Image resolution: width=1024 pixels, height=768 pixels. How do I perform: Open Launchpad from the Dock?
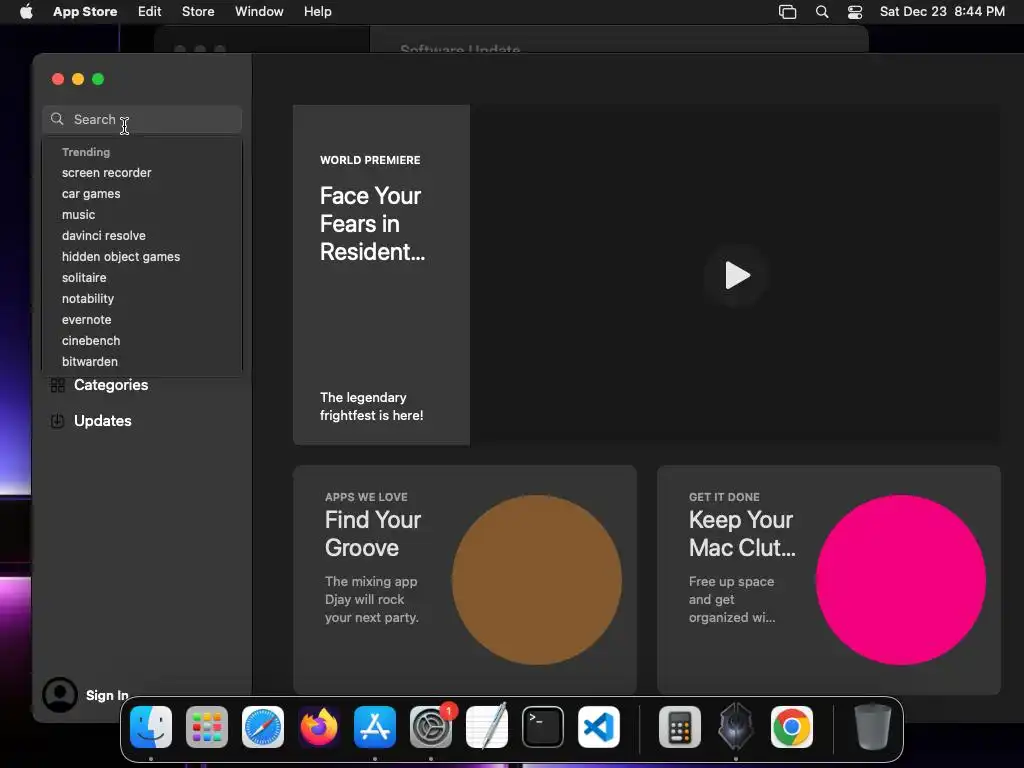[x=207, y=727]
